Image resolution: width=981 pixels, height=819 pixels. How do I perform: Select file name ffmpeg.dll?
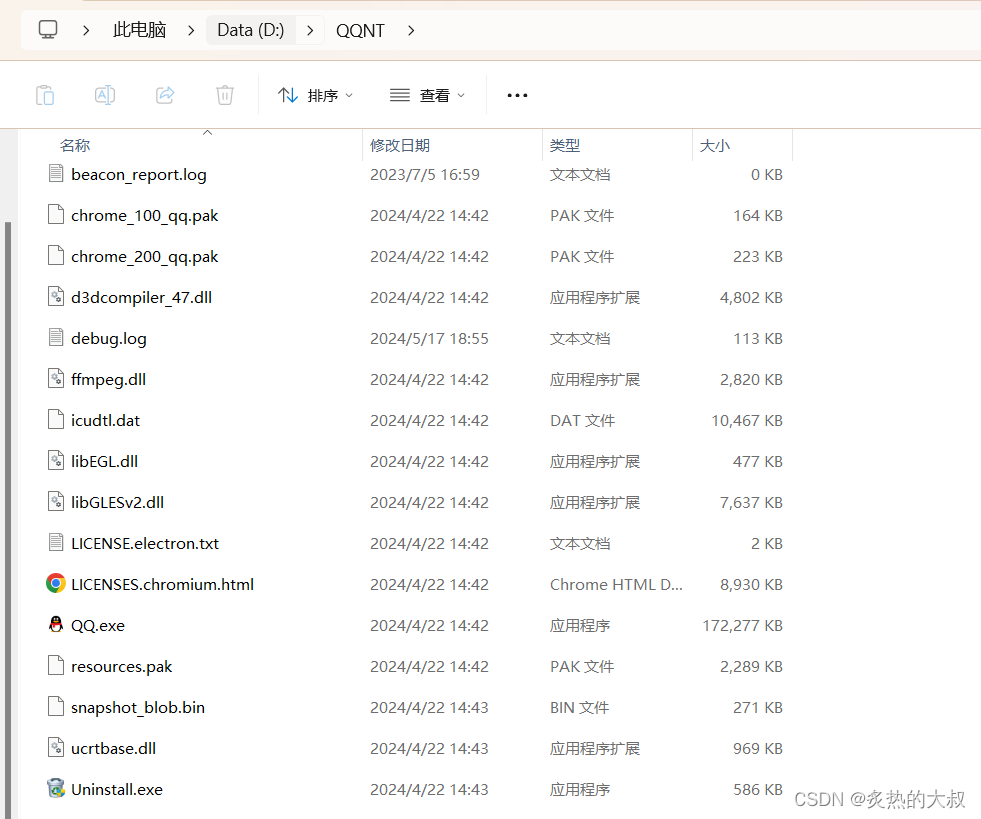(x=108, y=380)
